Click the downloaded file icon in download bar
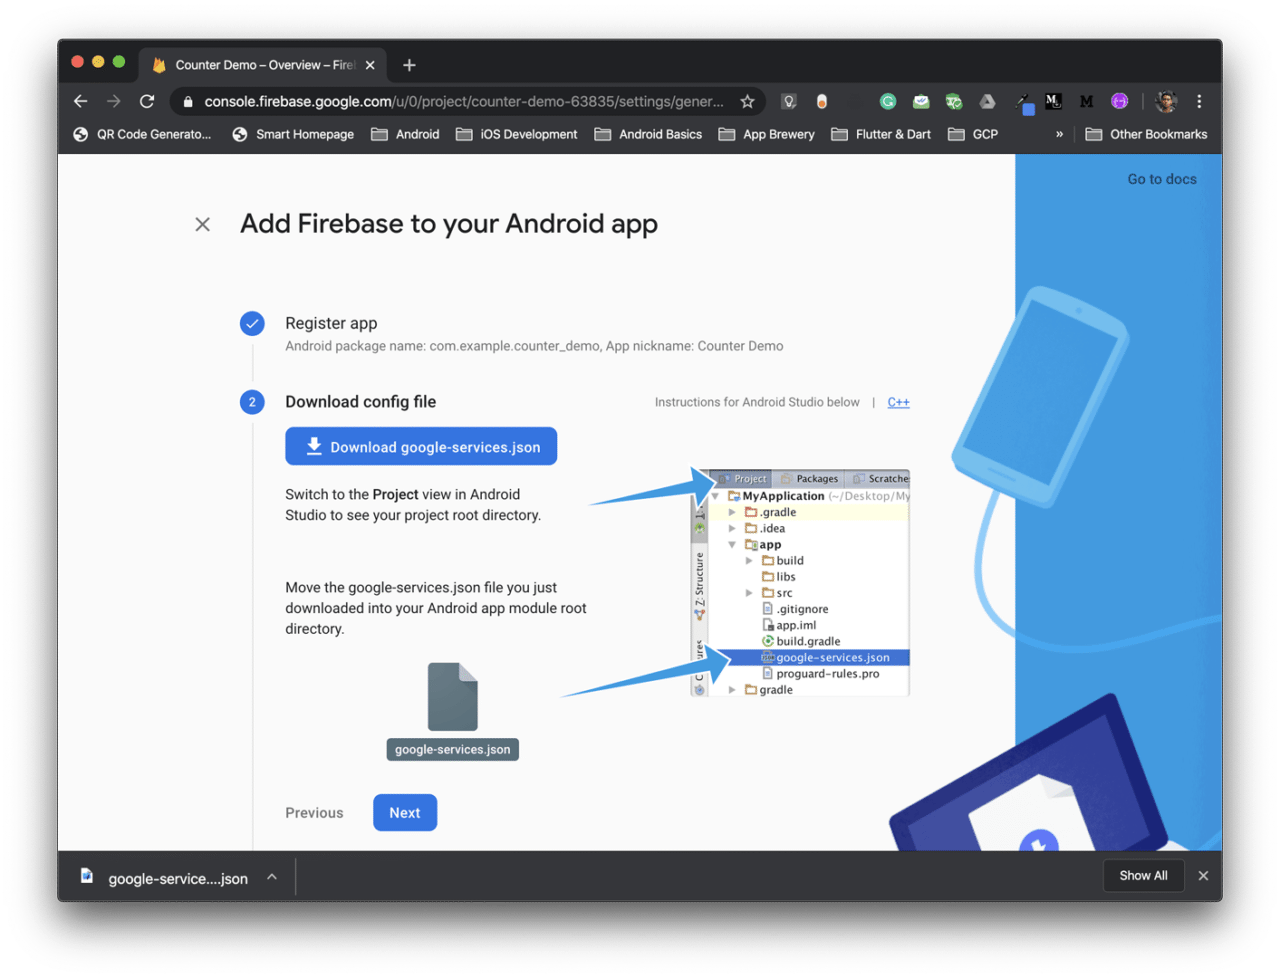 pyautogui.click(x=87, y=876)
